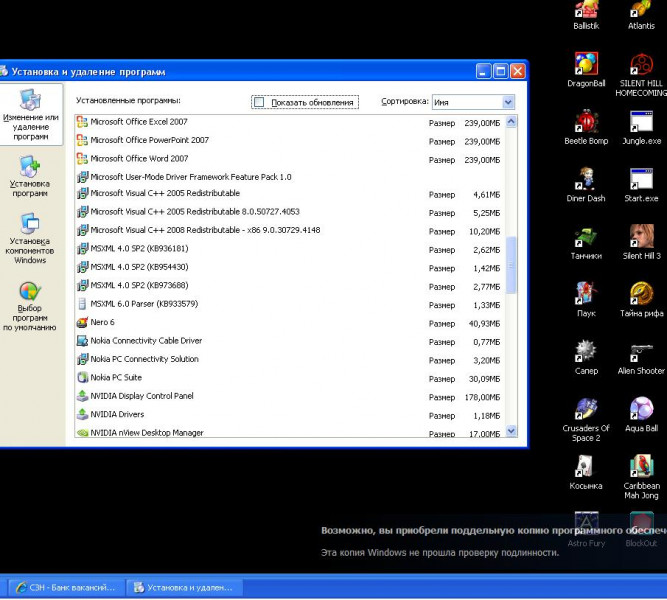Select Microsoft Visual C++ 2008 Redistributable x86 entry
Image resolution: width=667 pixels, height=600 pixels.
289,230
